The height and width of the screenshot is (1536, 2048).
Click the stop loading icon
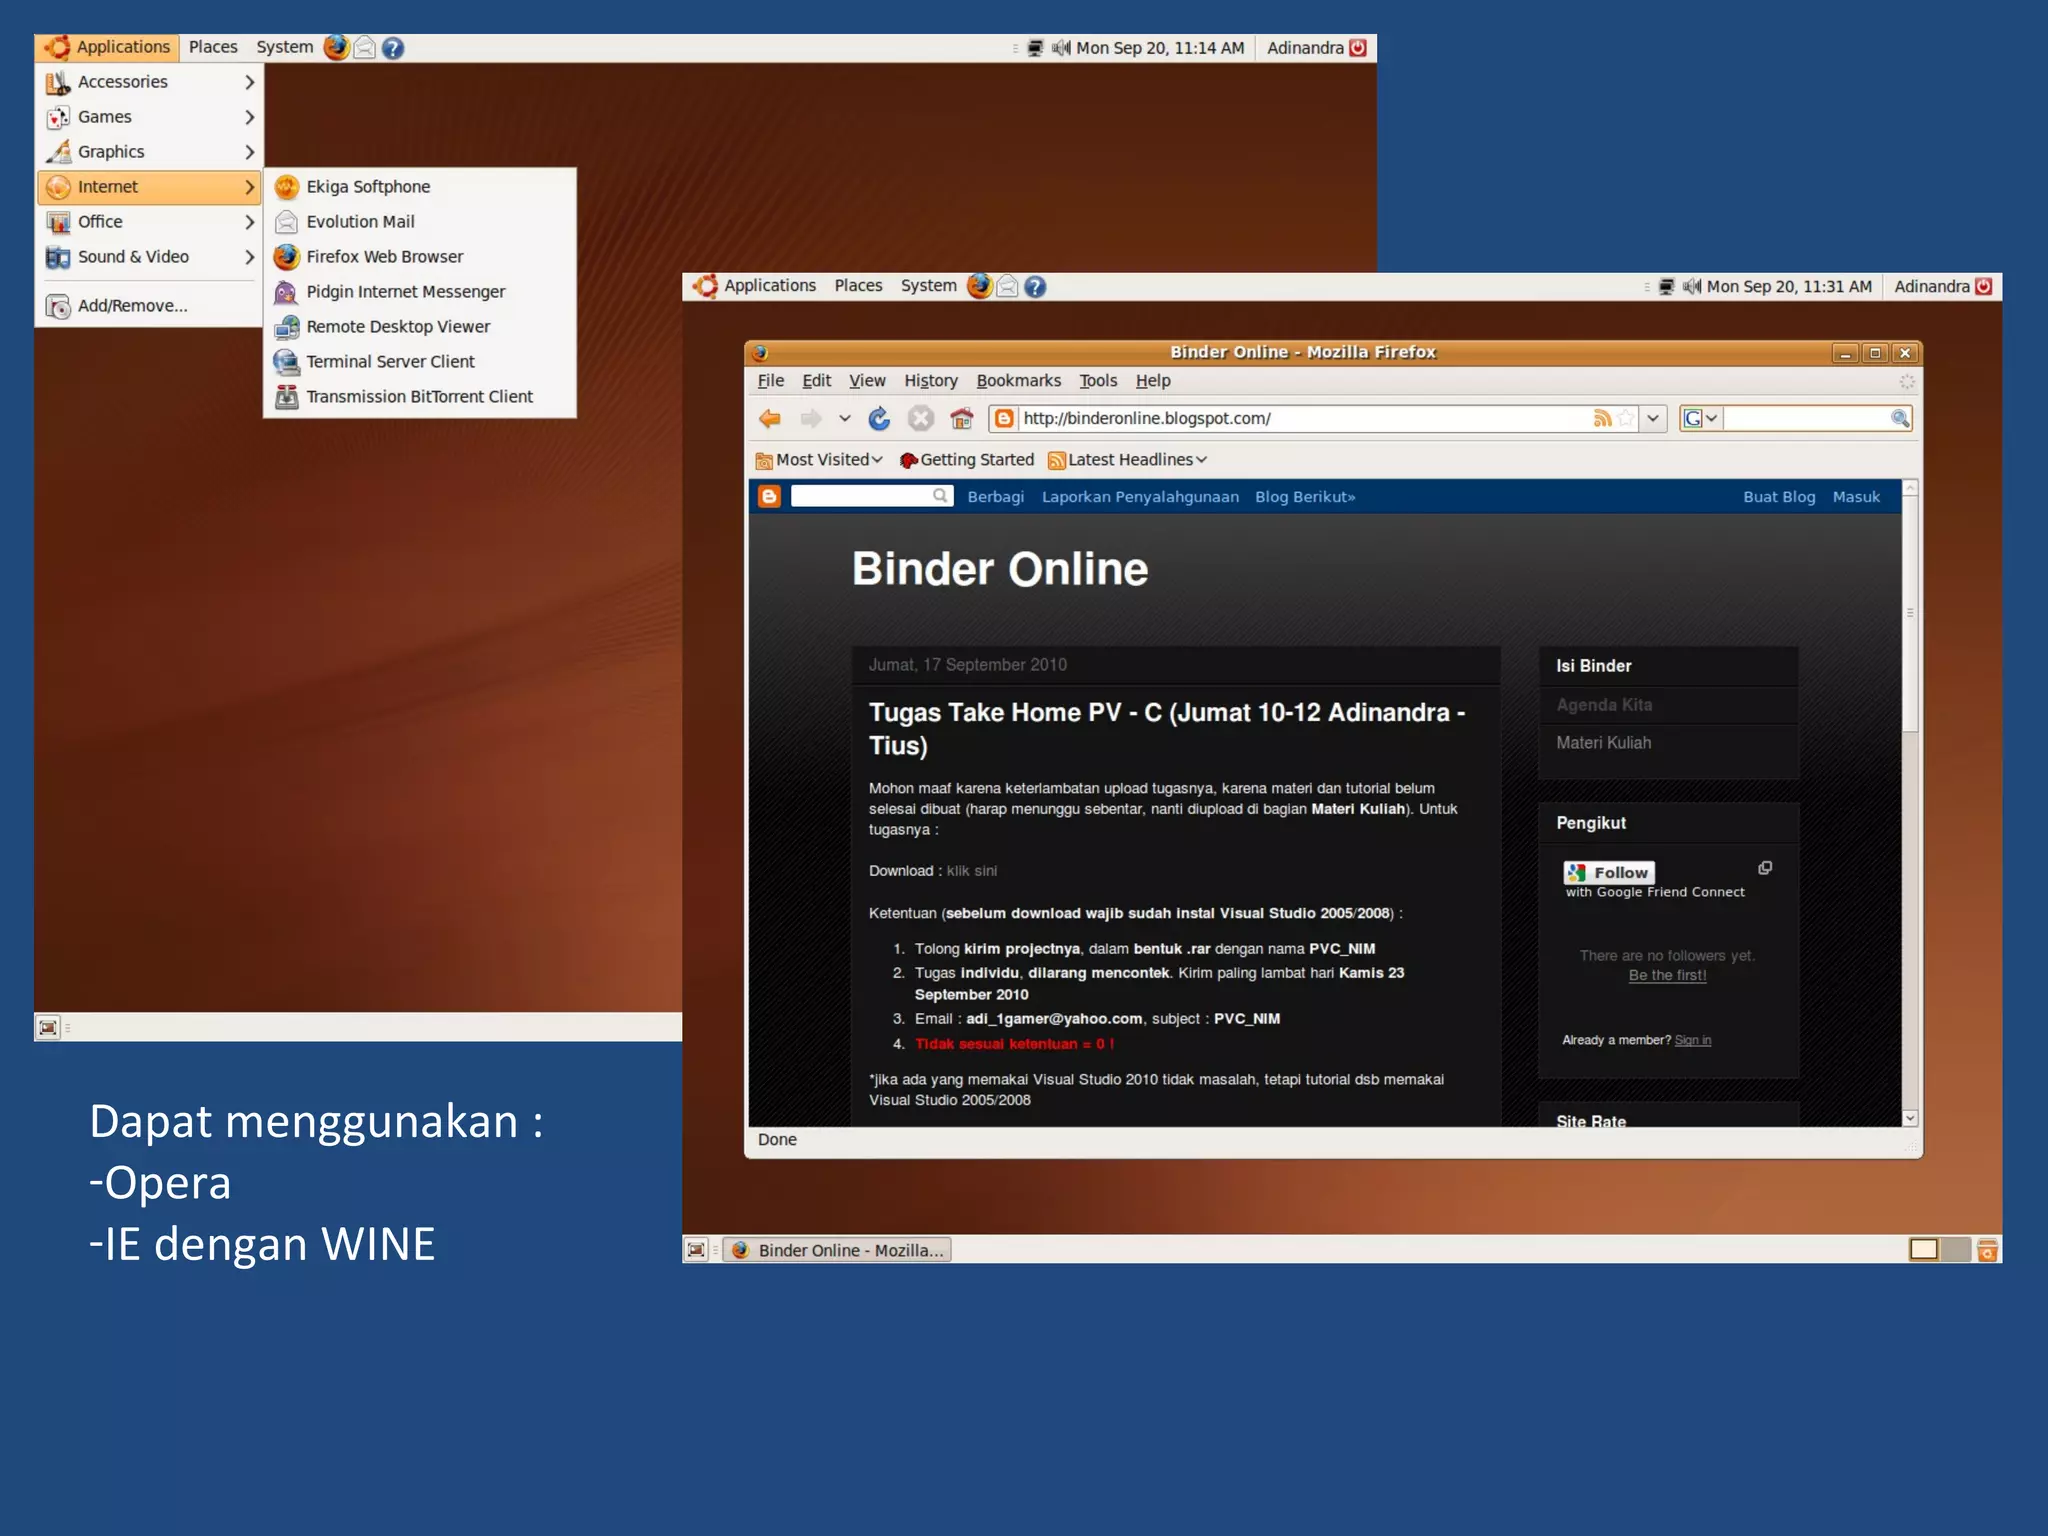tap(920, 419)
